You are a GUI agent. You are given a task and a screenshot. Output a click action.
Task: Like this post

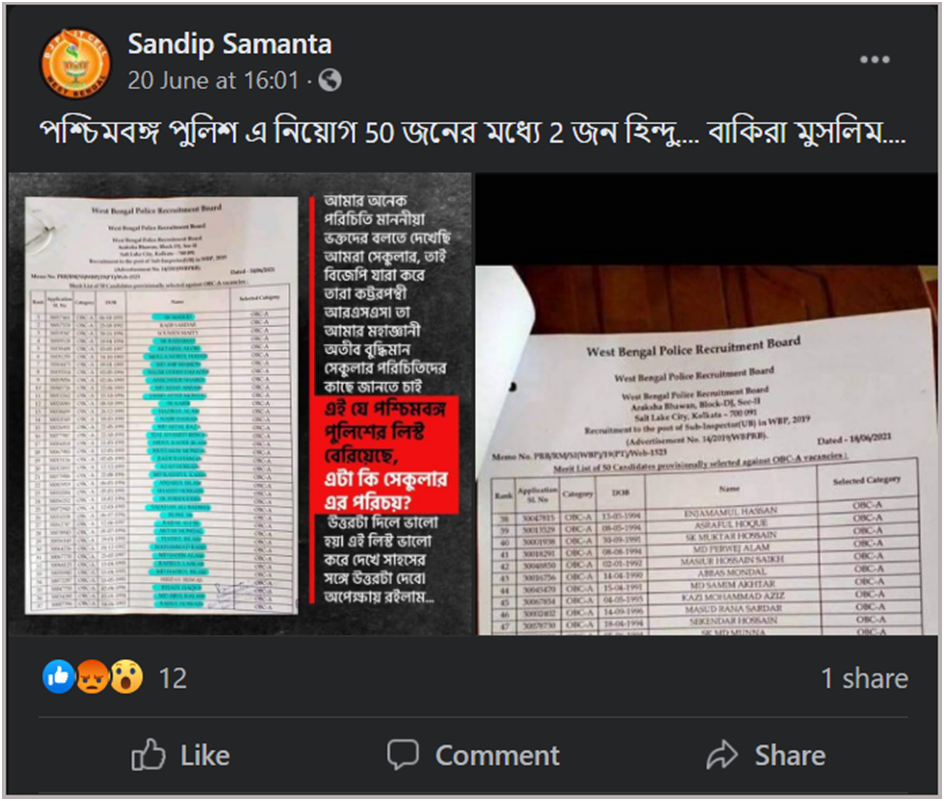tap(181, 755)
